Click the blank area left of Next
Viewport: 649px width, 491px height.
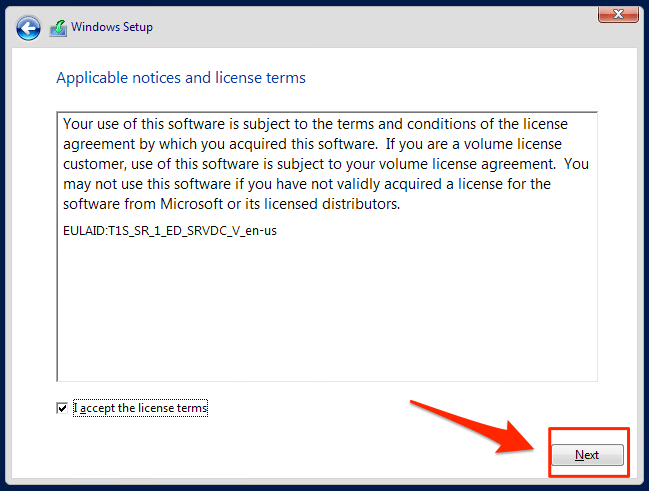[x=300, y=455]
